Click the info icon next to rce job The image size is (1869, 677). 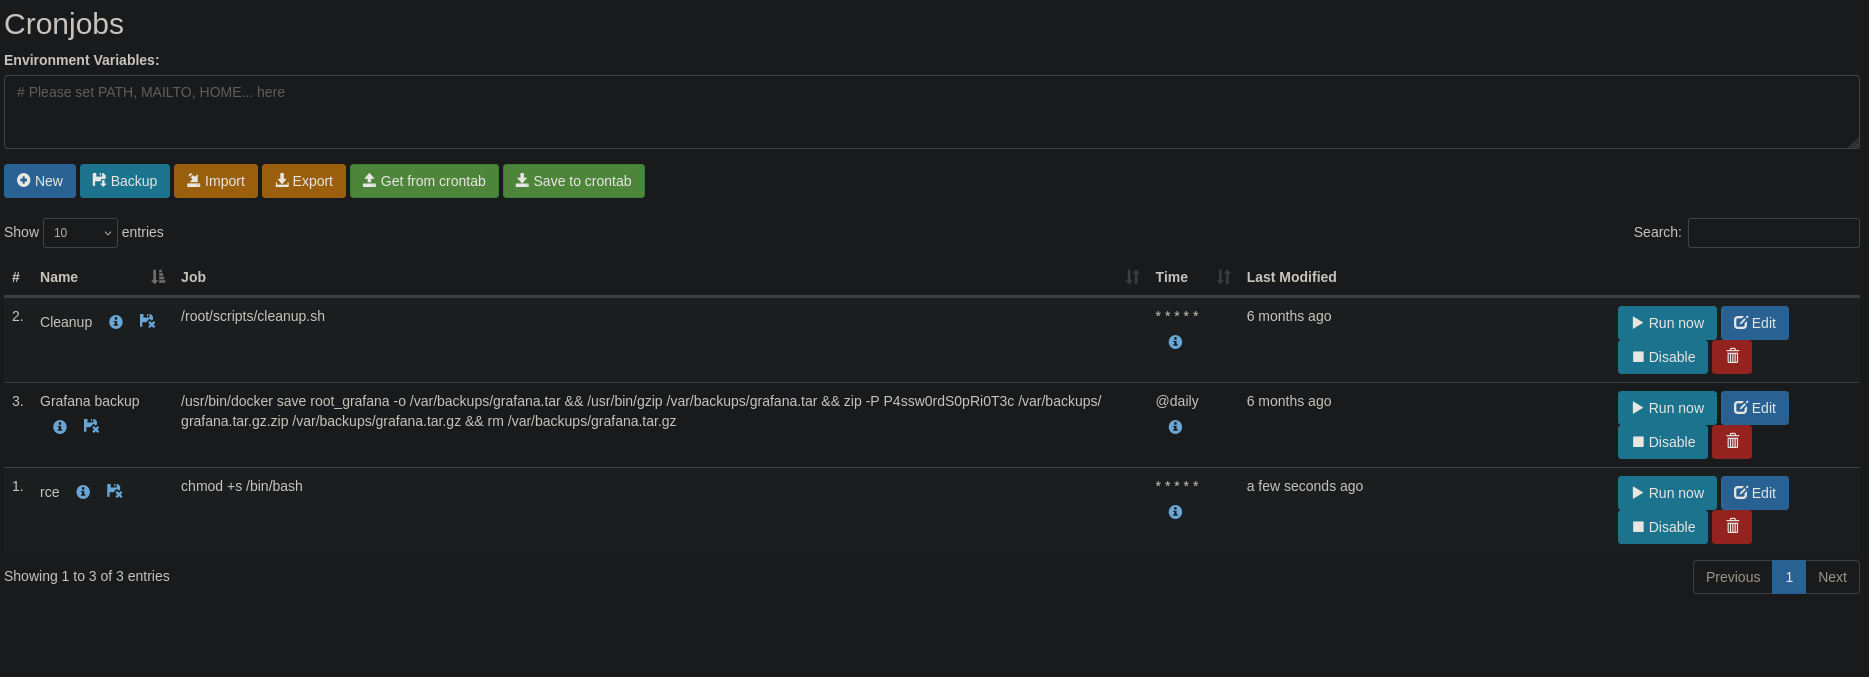coord(83,492)
